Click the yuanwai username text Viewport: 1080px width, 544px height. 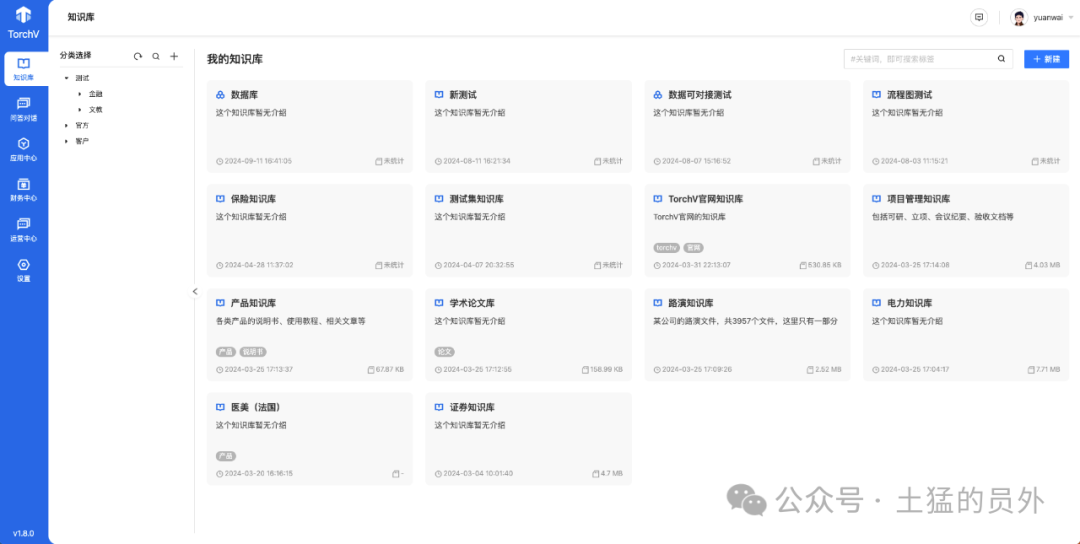[x=1048, y=19]
